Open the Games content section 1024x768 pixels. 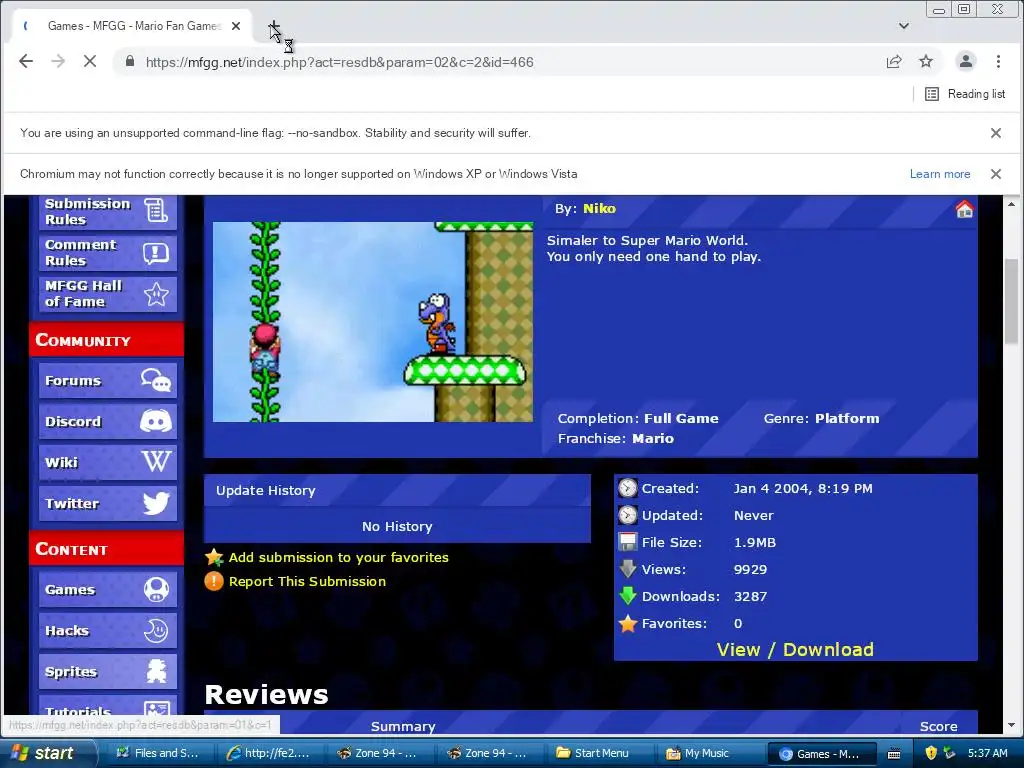(108, 590)
